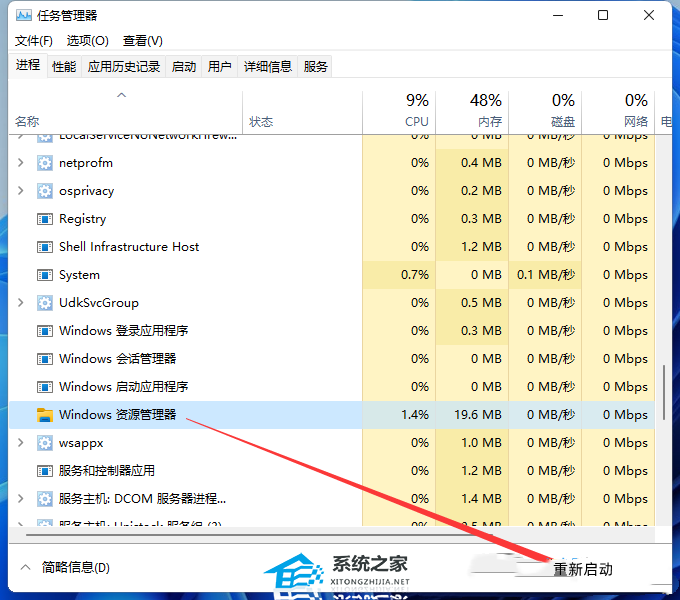Click the Shell Infrastructure Host icon

(45, 247)
